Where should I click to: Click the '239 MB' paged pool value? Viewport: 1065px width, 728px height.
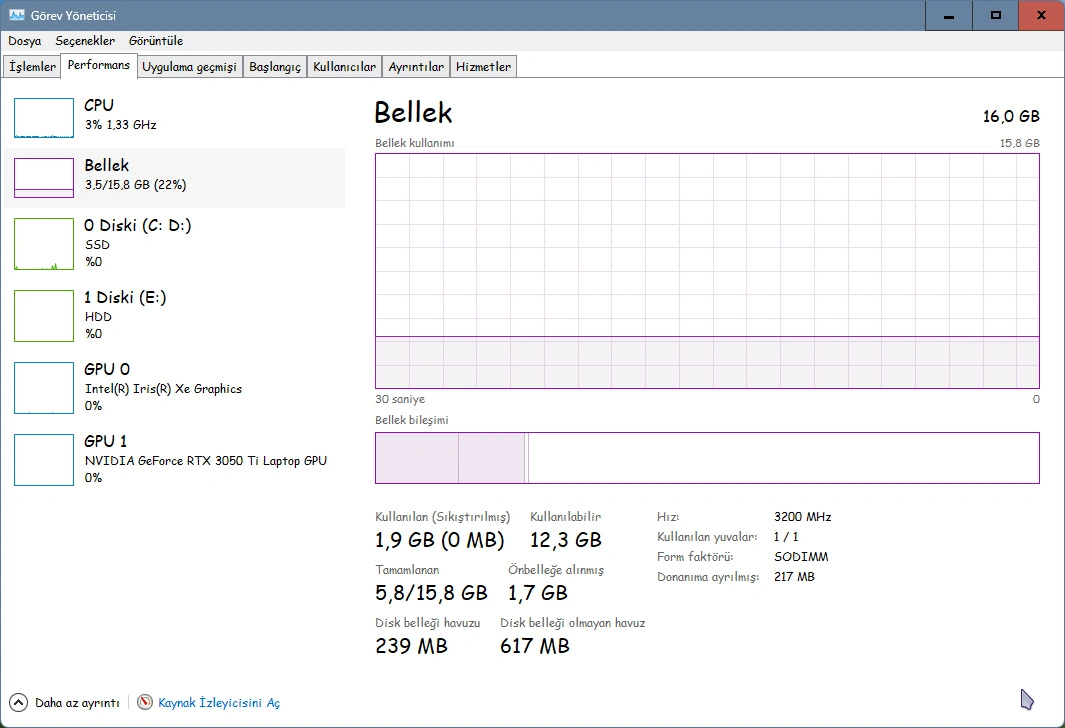point(412,646)
